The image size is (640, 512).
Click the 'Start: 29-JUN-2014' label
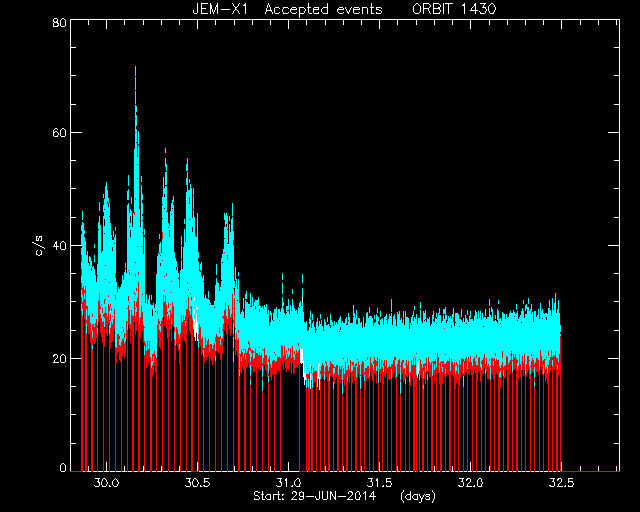(x=314, y=496)
